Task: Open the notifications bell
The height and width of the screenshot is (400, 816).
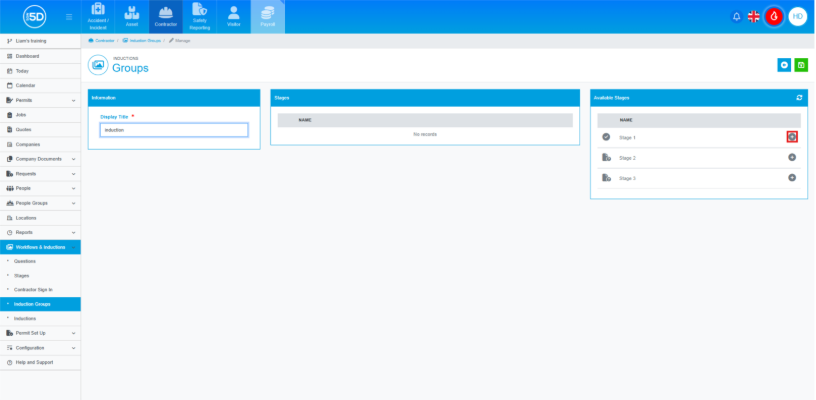Action: (x=736, y=17)
